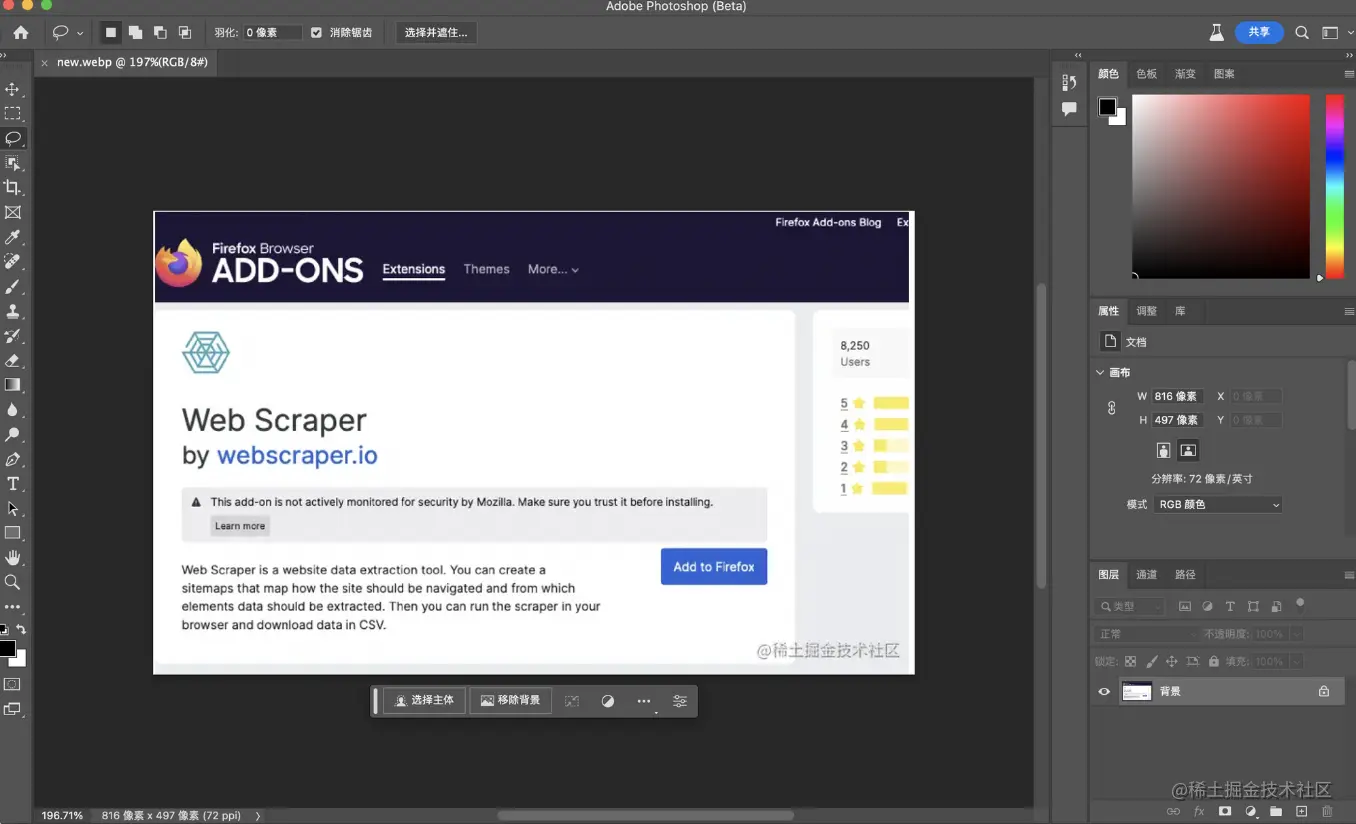Select the Path Selection tool
1356x824 pixels.
(13, 508)
